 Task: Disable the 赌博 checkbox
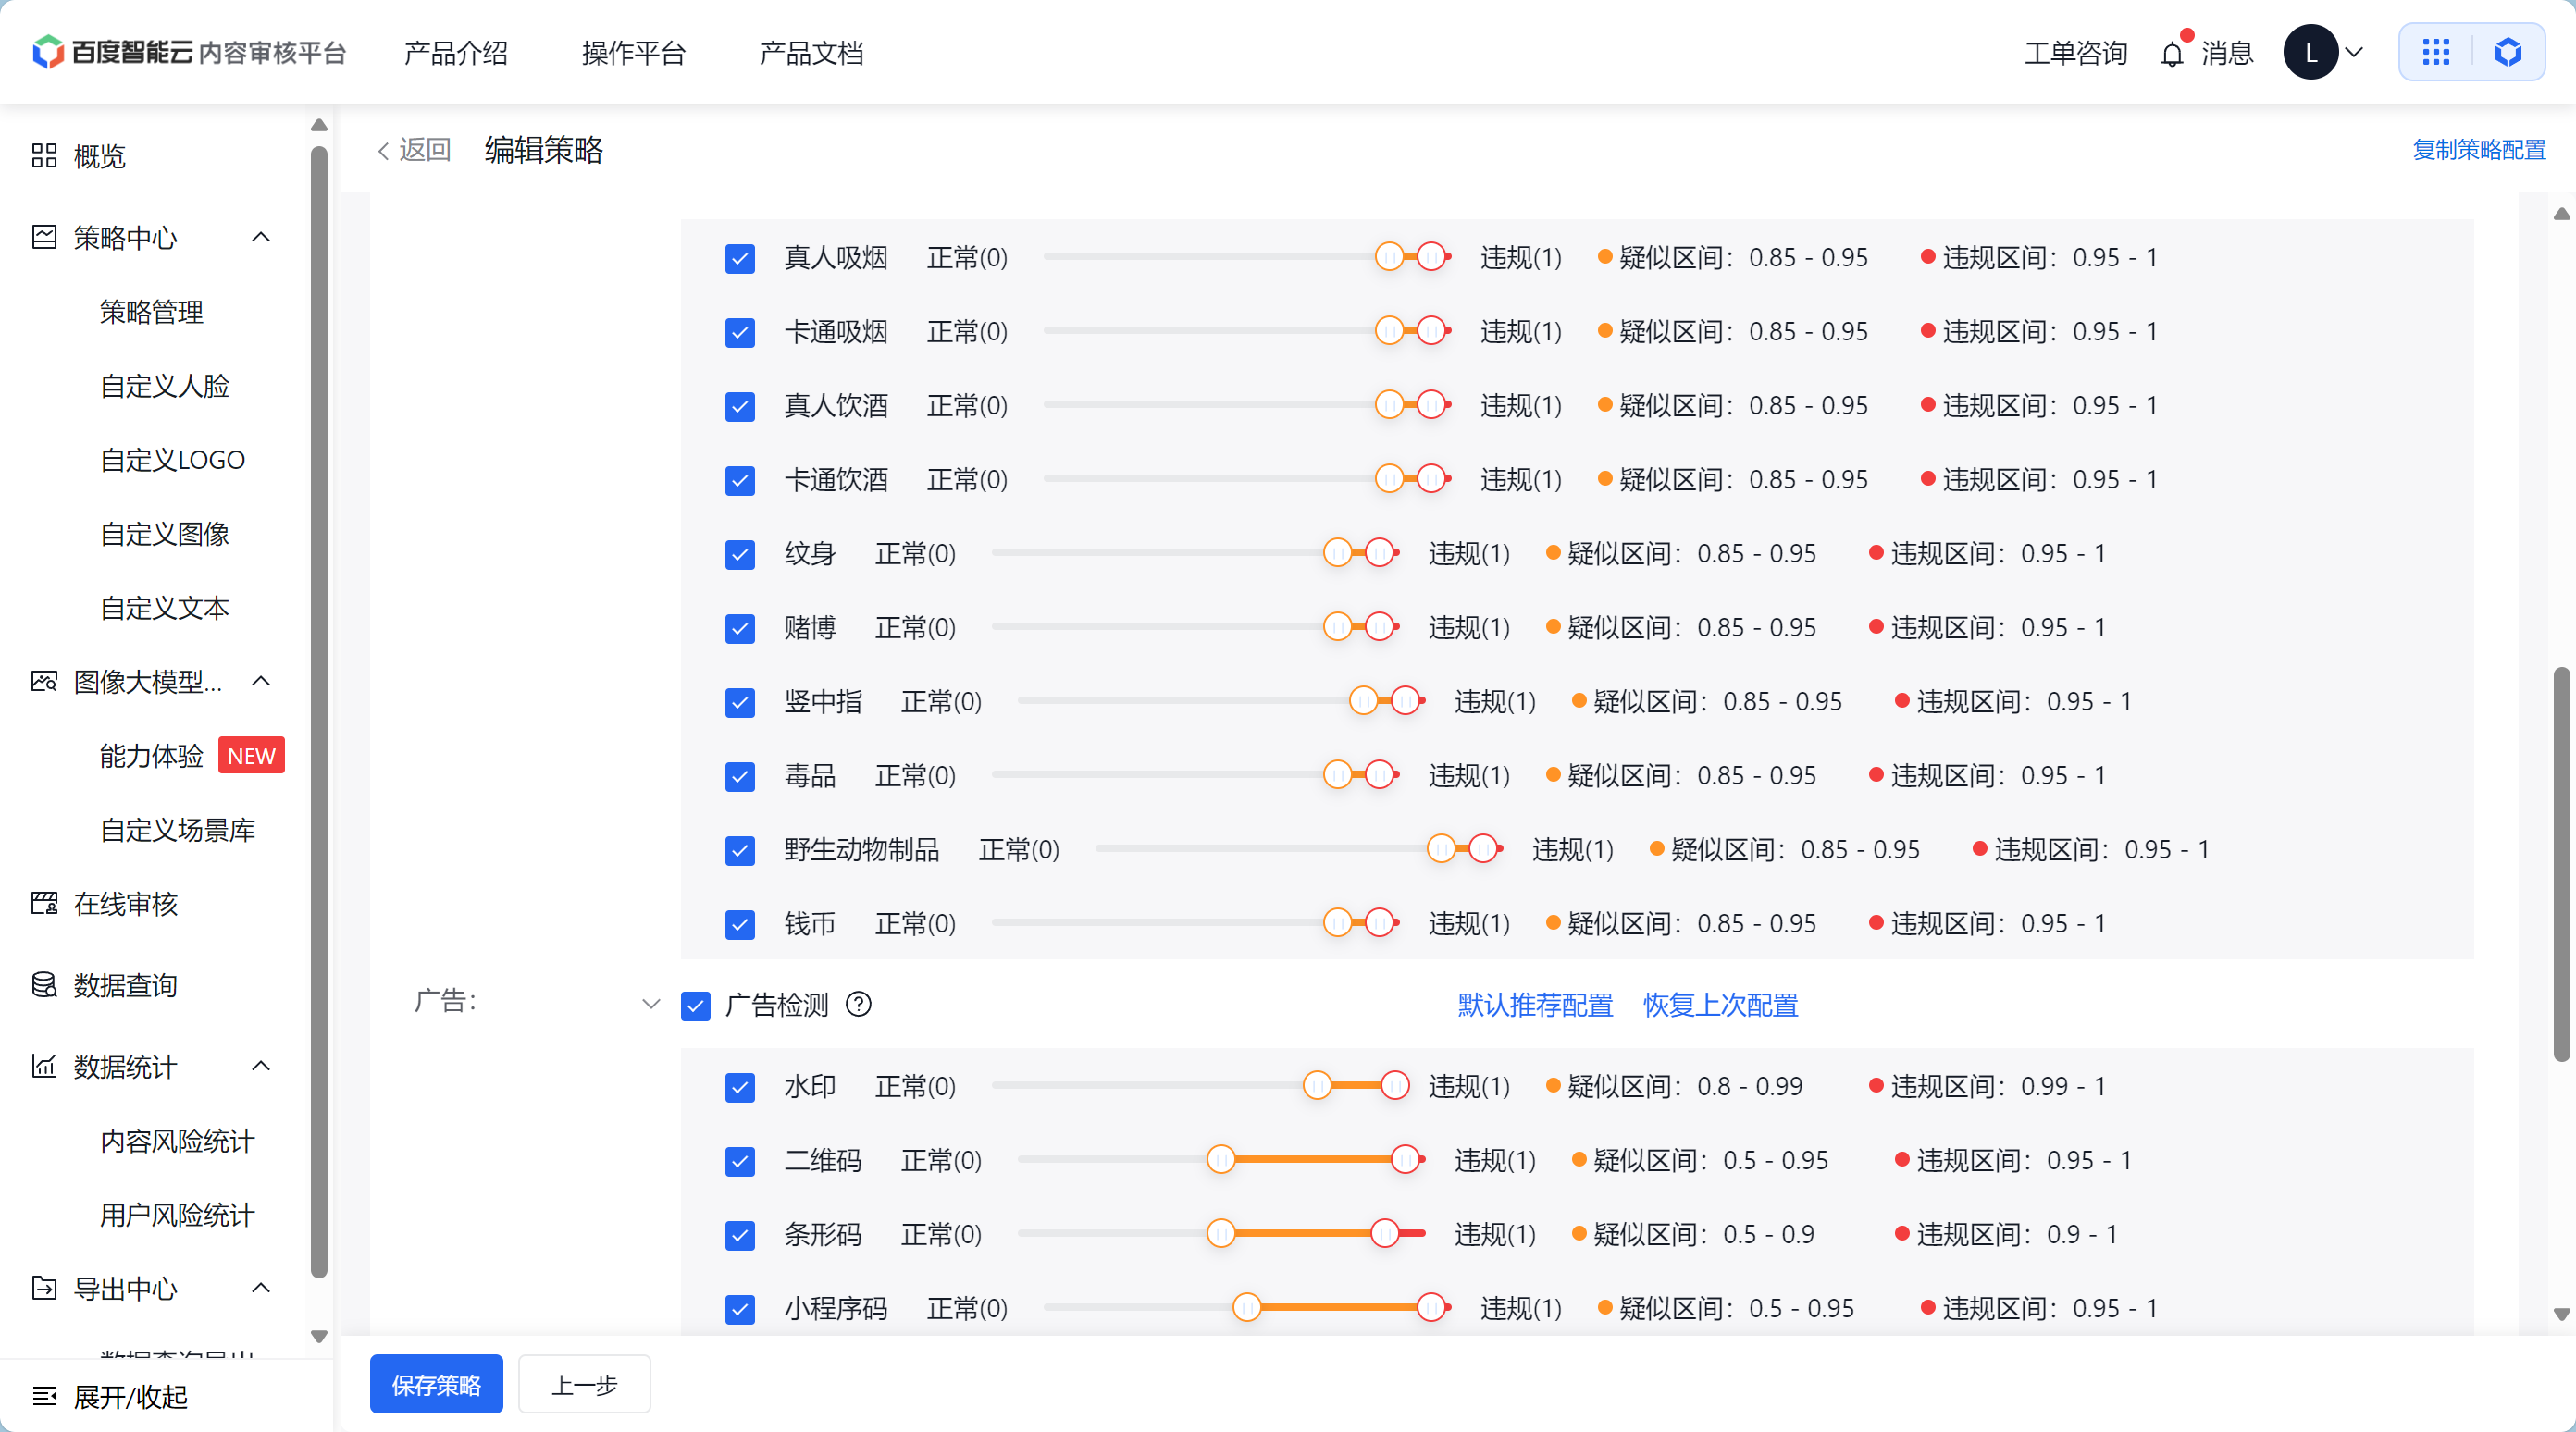(x=740, y=628)
